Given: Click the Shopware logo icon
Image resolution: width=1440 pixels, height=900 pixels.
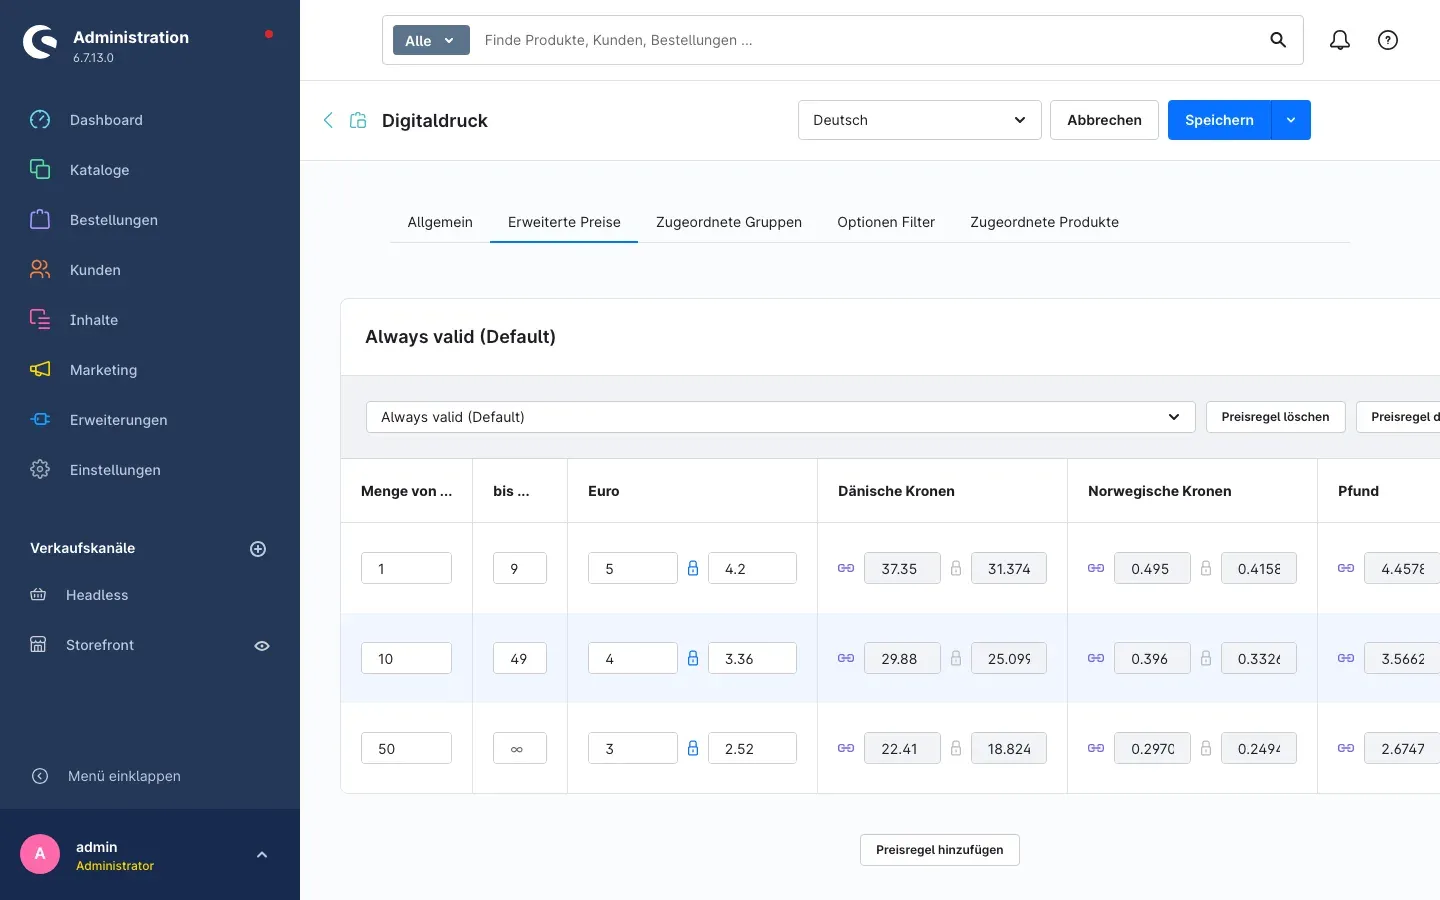Looking at the screenshot, I should click(x=40, y=42).
